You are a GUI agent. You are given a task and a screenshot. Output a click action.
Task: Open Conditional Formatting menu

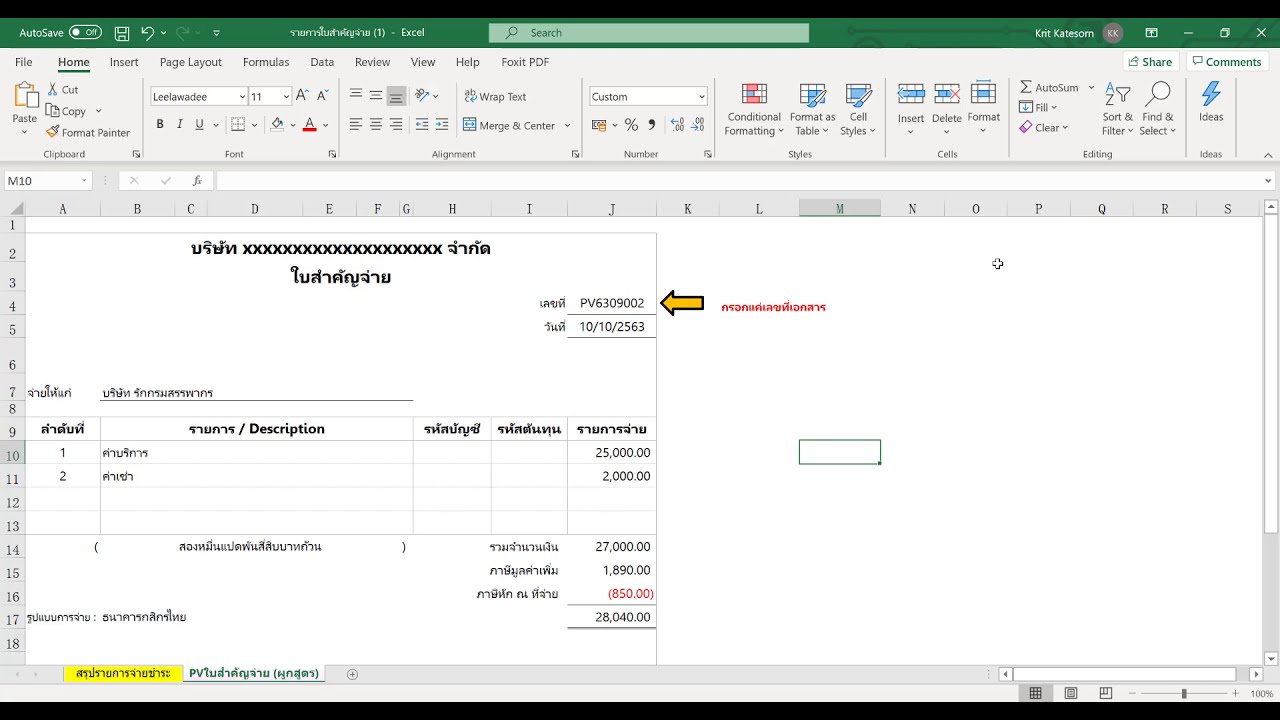[x=754, y=110]
